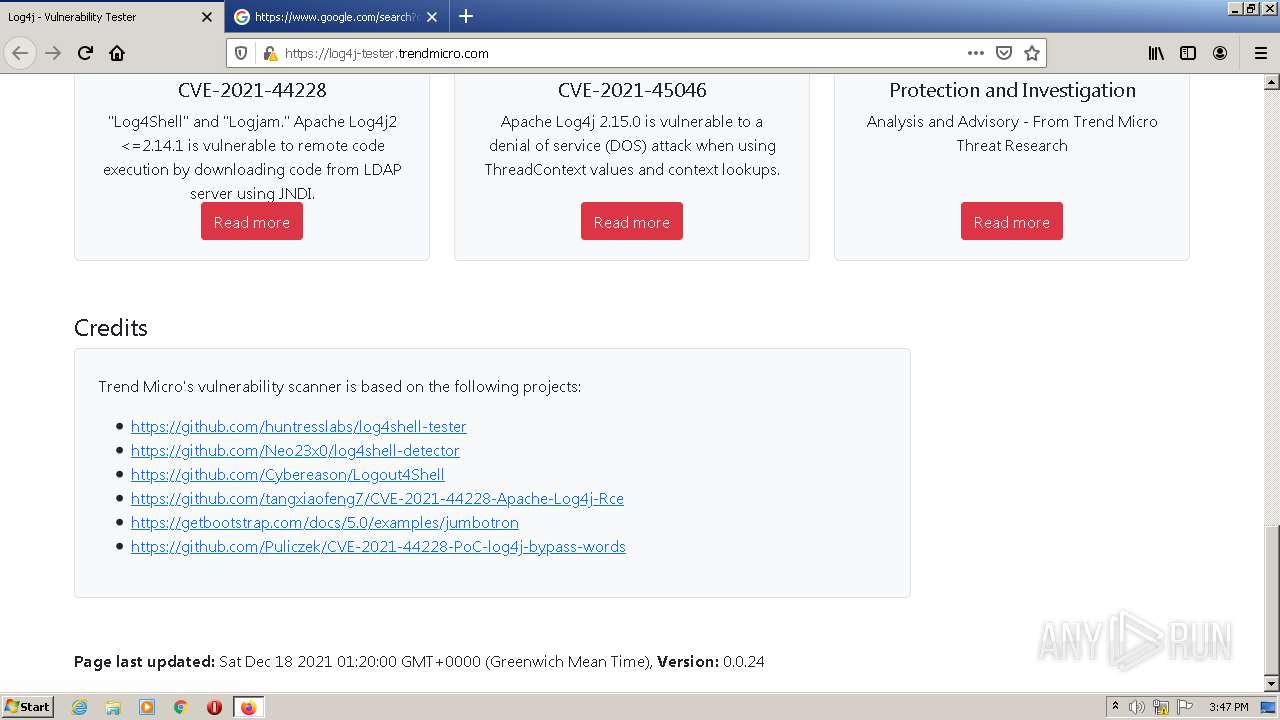This screenshot has height=720, width=1280.
Task: Click the Credits heading
Action: coord(111,328)
